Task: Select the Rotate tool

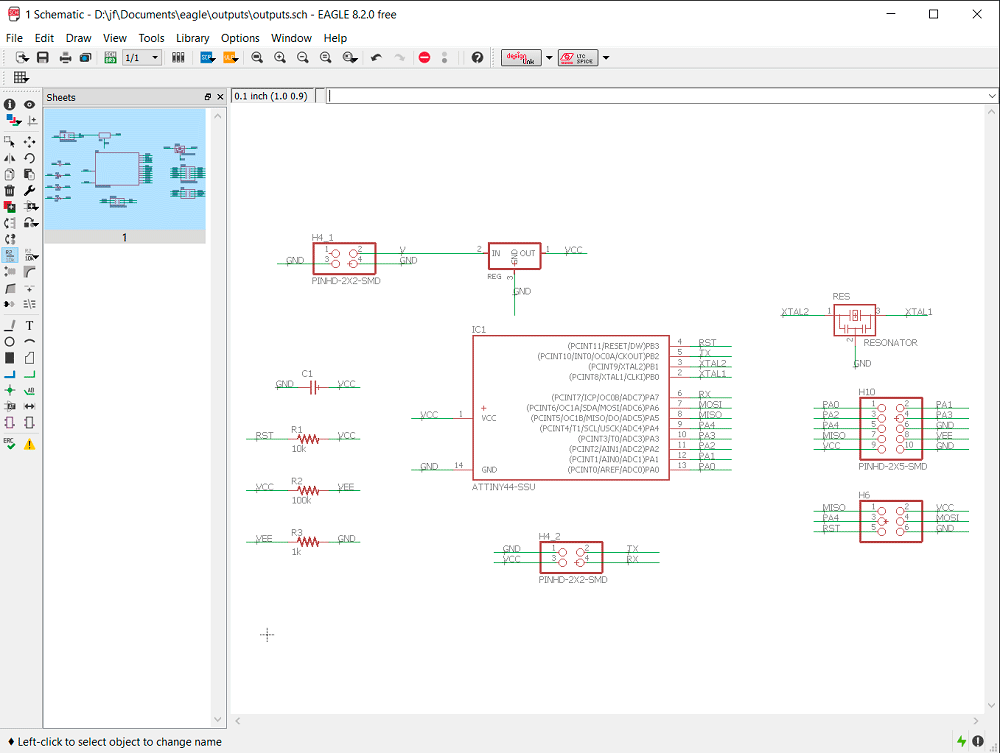Action: point(29,158)
